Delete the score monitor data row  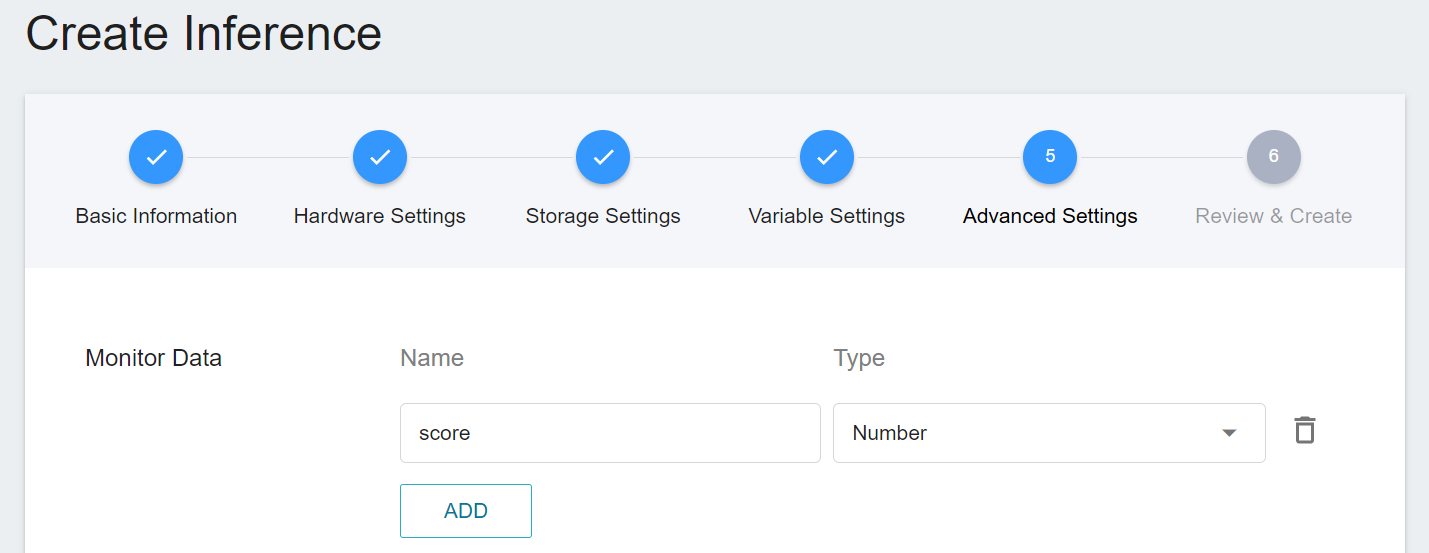click(x=1304, y=431)
